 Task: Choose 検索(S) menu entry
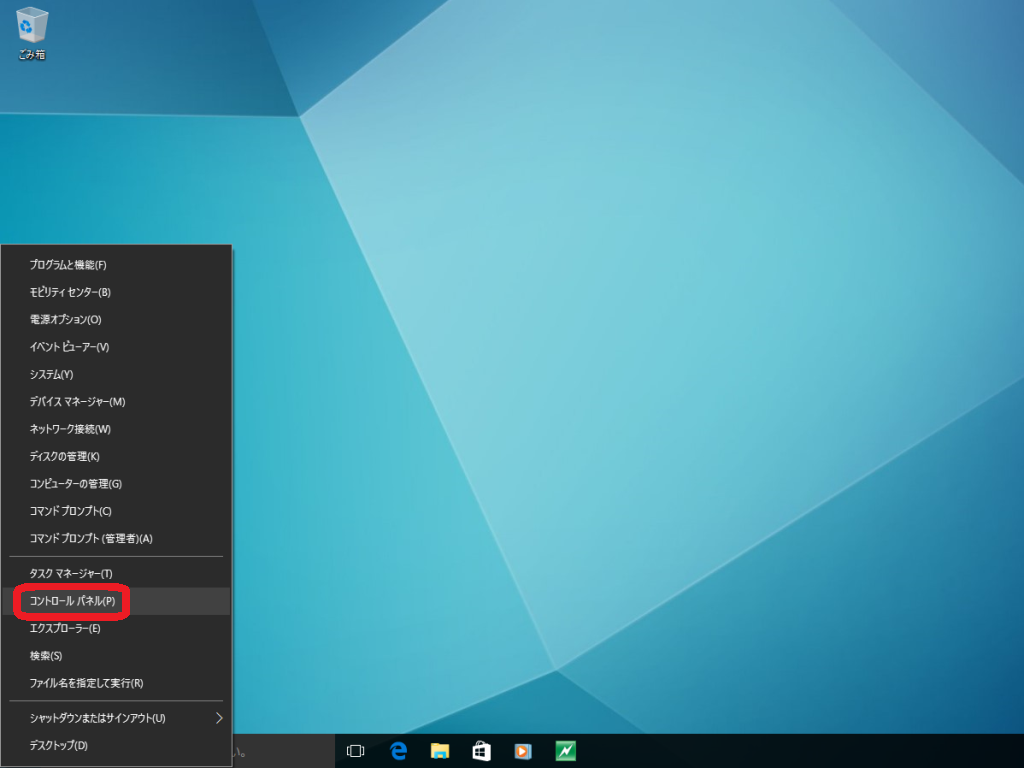coord(116,656)
